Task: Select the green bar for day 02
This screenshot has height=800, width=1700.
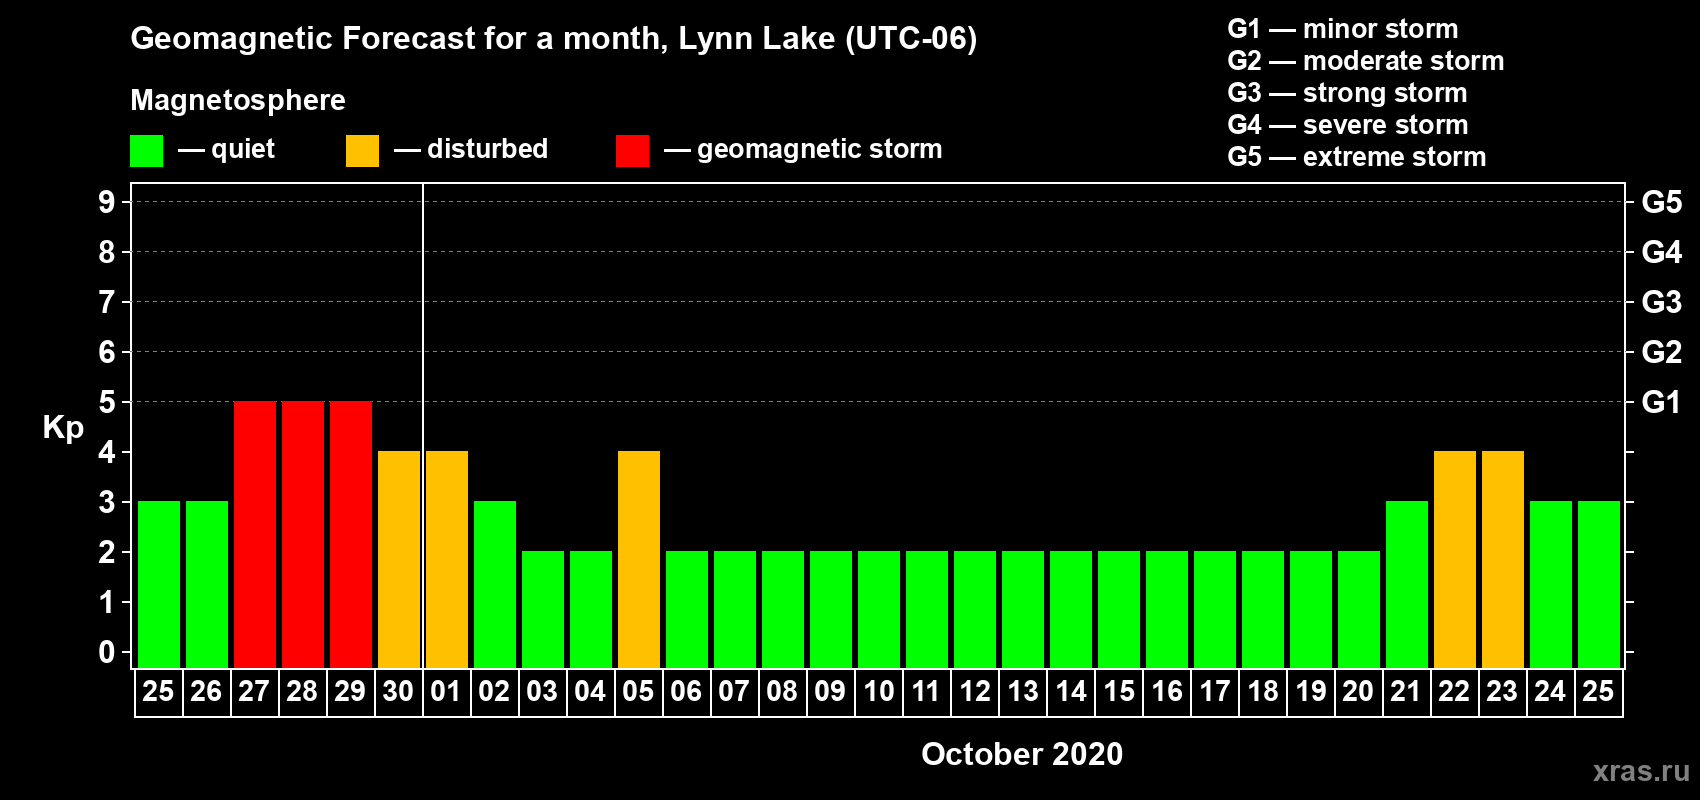Action: (495, 585)
